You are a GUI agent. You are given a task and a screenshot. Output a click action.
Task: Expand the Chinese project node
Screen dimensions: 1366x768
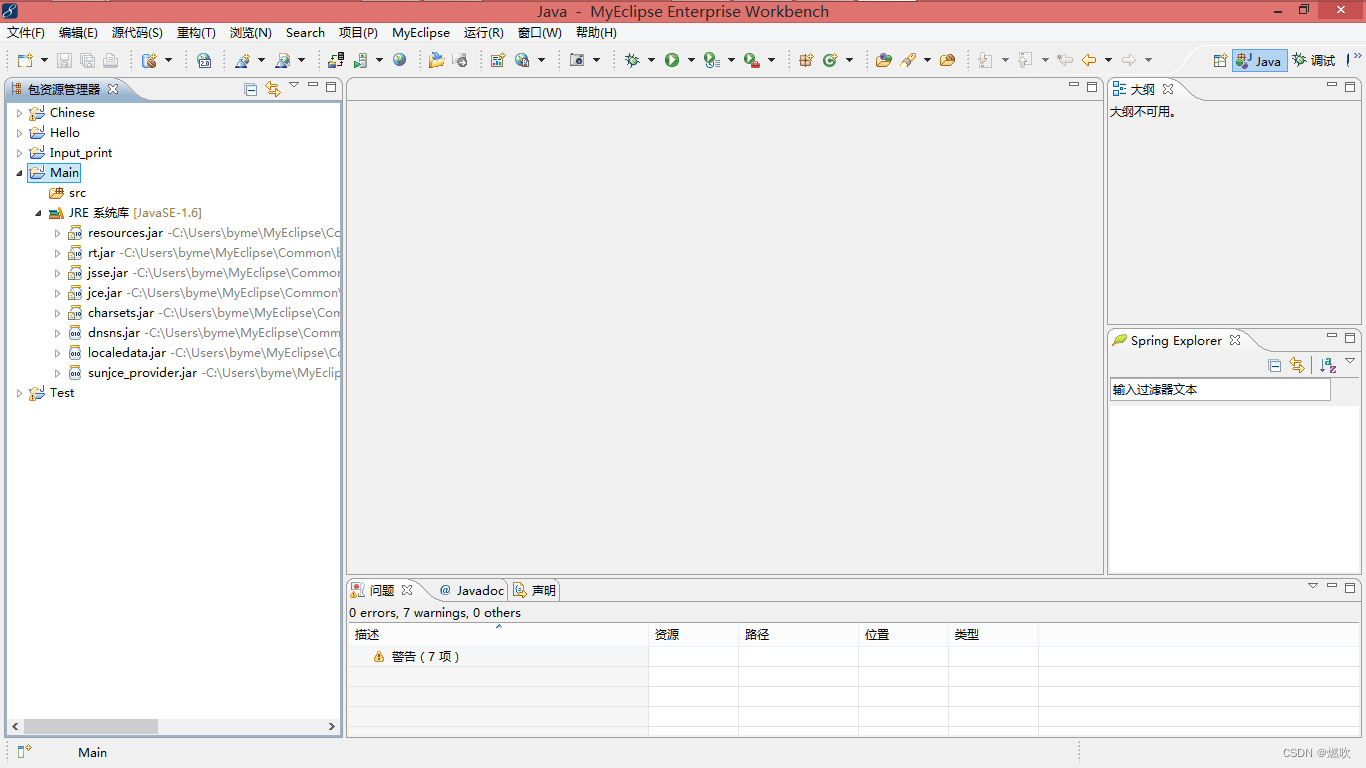coord(19,113)
